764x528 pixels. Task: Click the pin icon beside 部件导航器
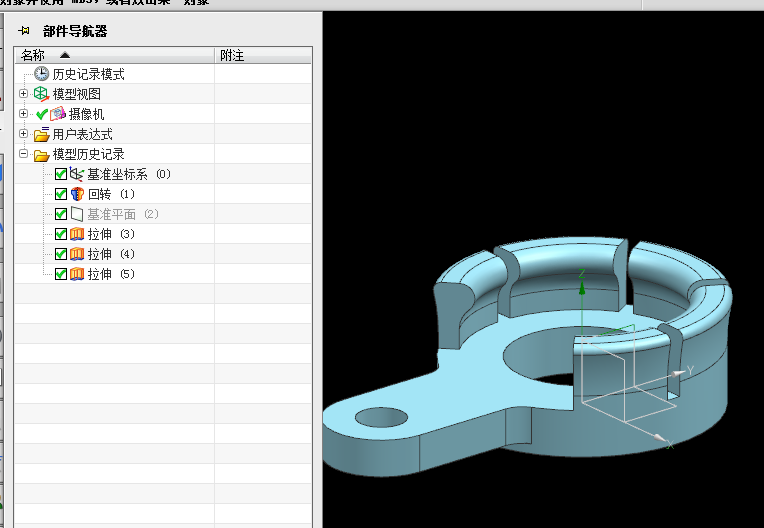pyautogui.click(x=24, y=31)
